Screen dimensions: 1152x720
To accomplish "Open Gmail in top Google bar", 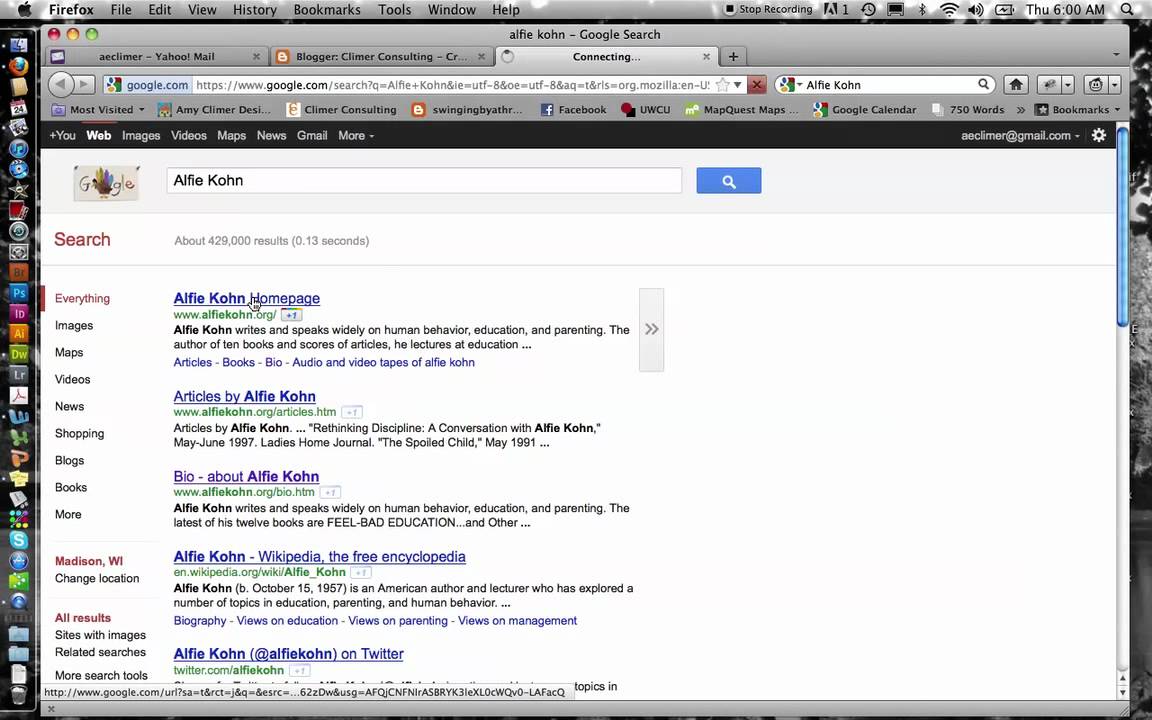I will pyautogui.click(x=312, y=135).
